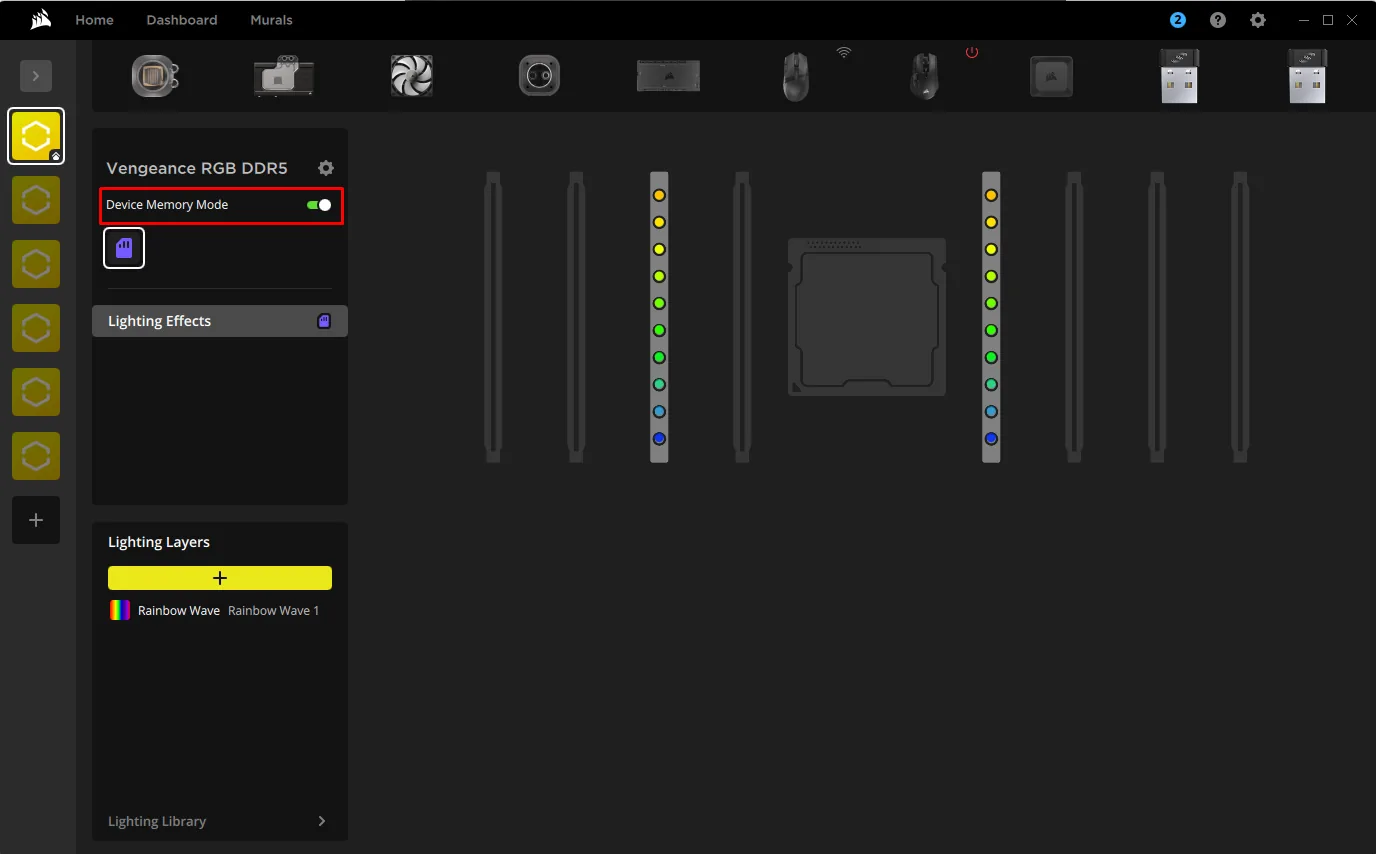Toggle Device Memory Mode switch
1376x854 pixels.
point(319,204)
